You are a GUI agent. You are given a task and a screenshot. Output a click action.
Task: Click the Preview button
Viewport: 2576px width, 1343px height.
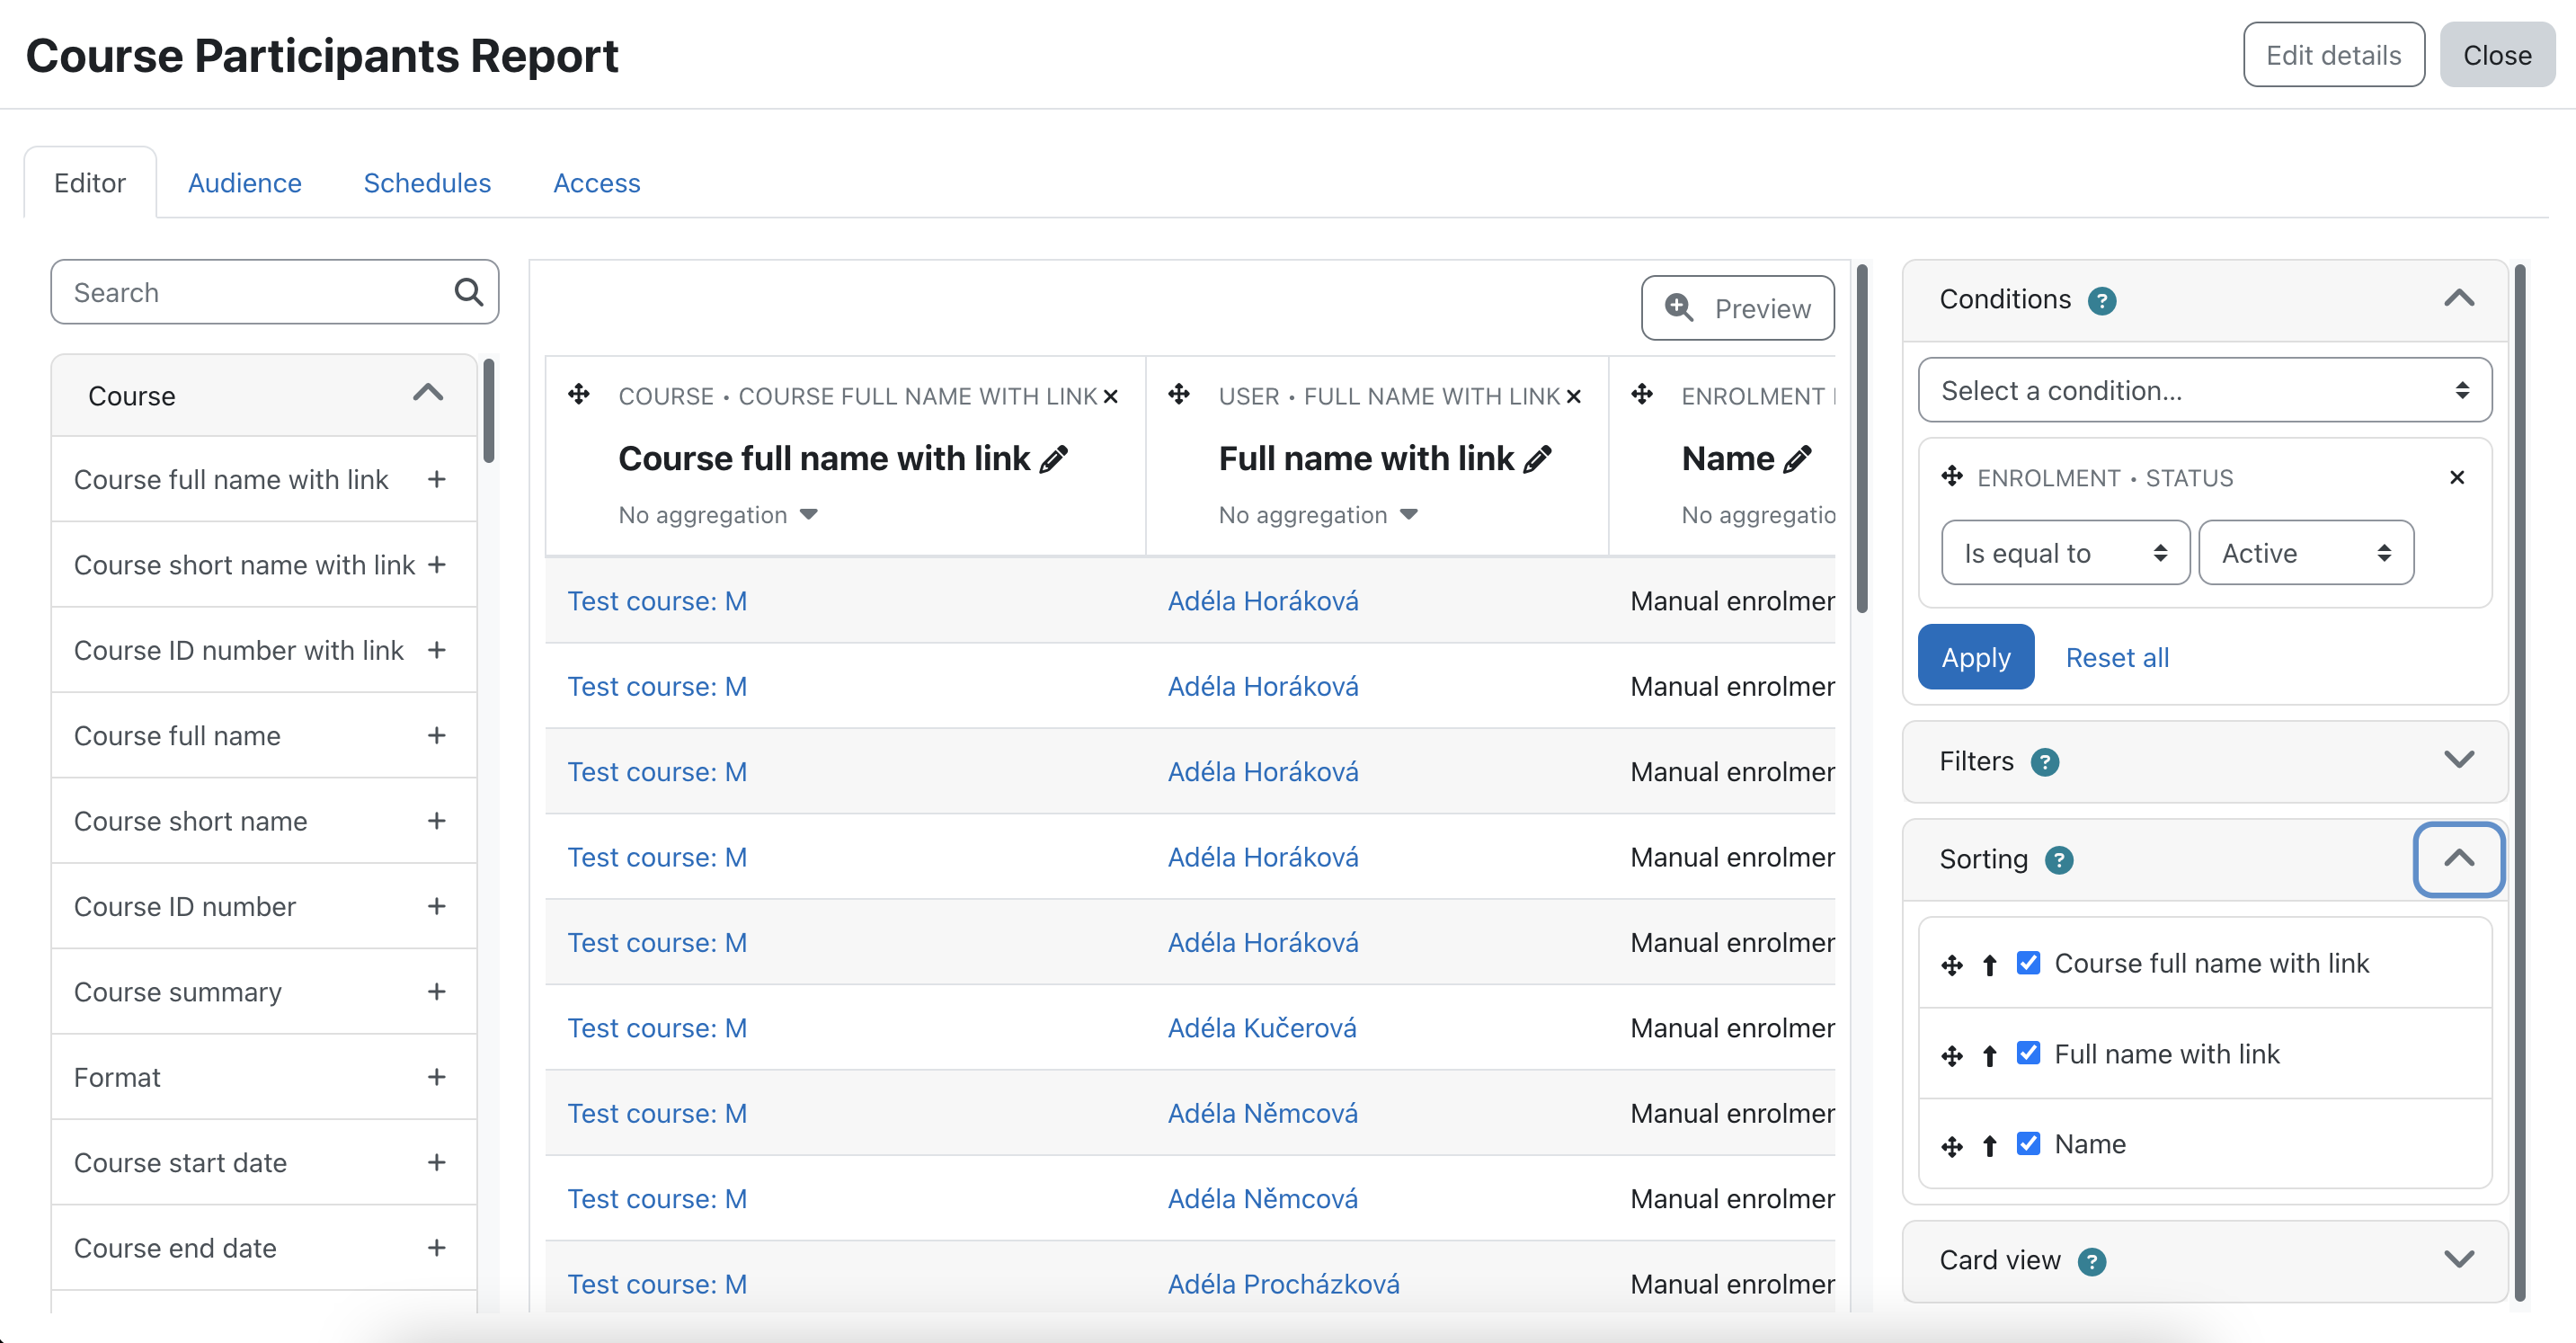click(x=1738, y=308)
